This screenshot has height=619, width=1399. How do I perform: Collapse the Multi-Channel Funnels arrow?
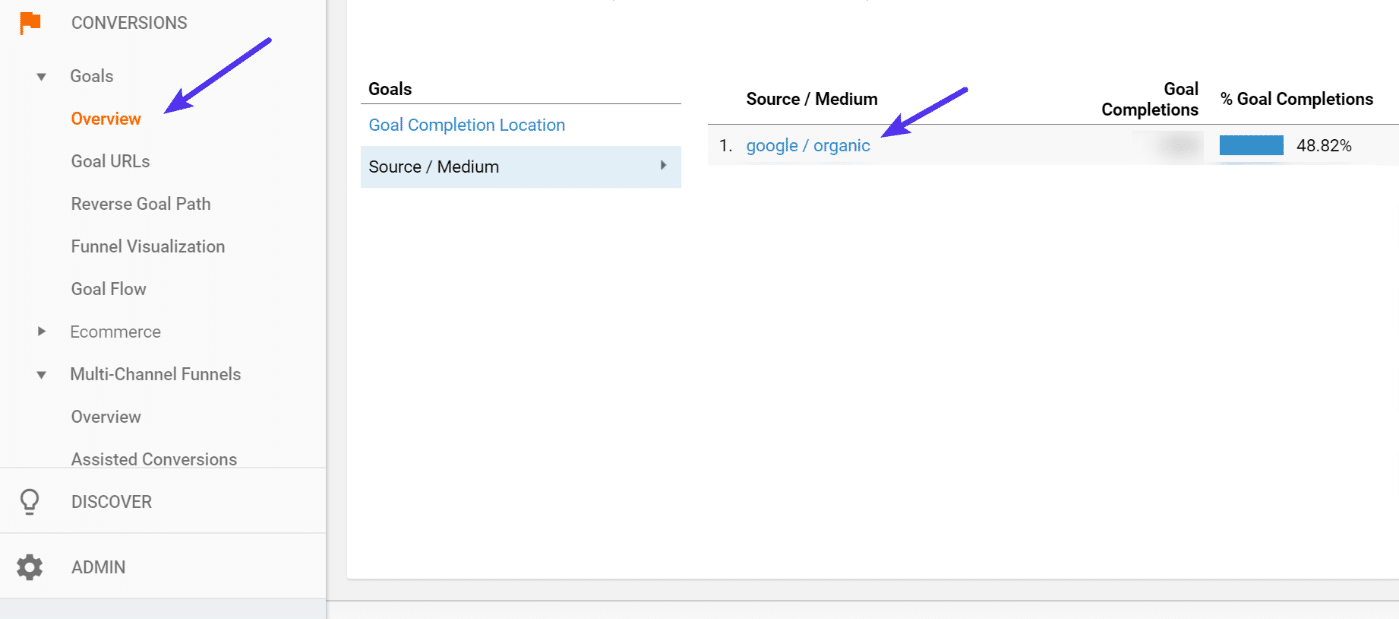41,375
